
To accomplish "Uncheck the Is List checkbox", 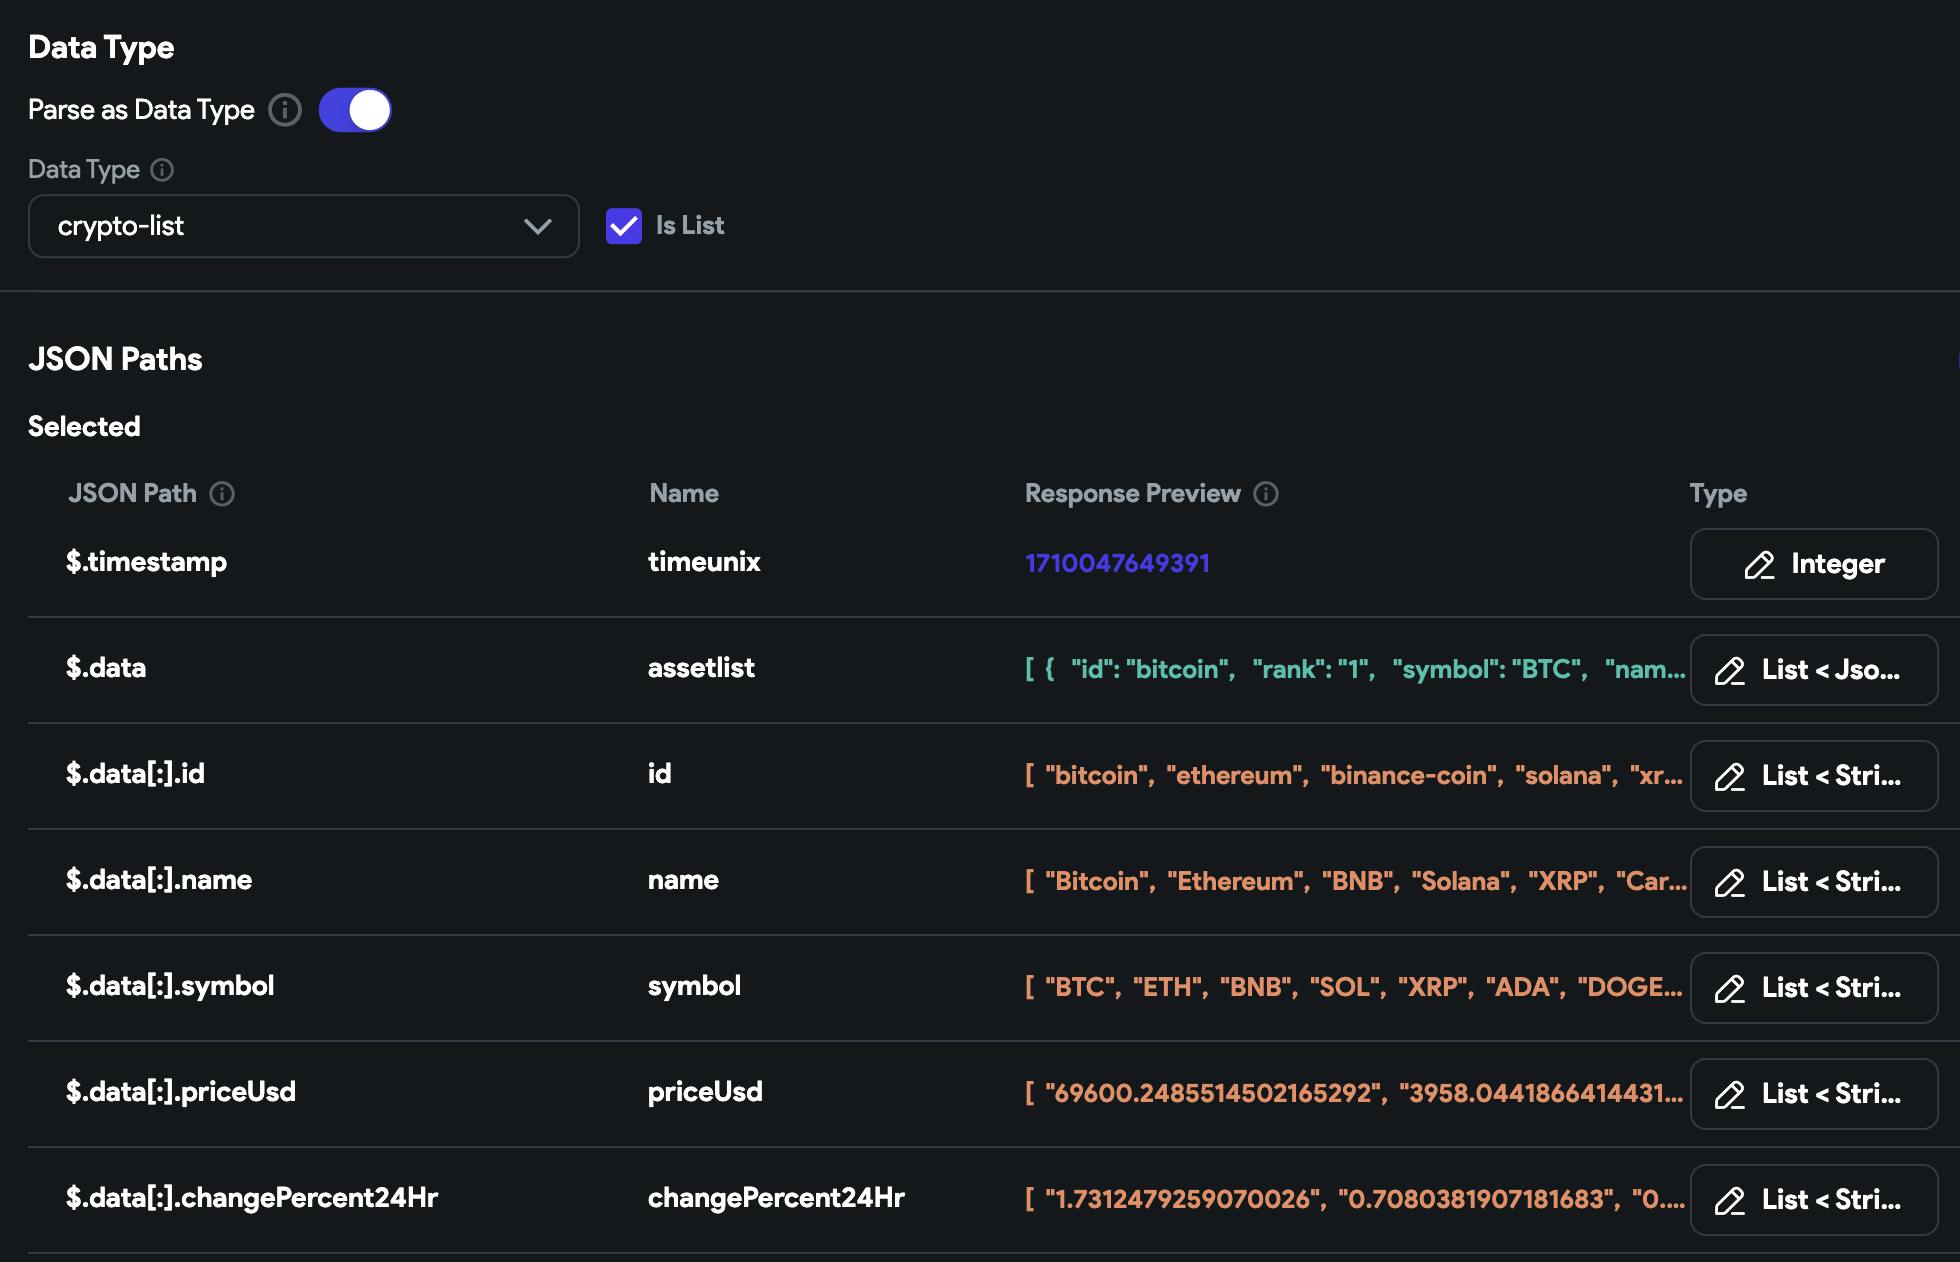I will (x=624, y=226).
